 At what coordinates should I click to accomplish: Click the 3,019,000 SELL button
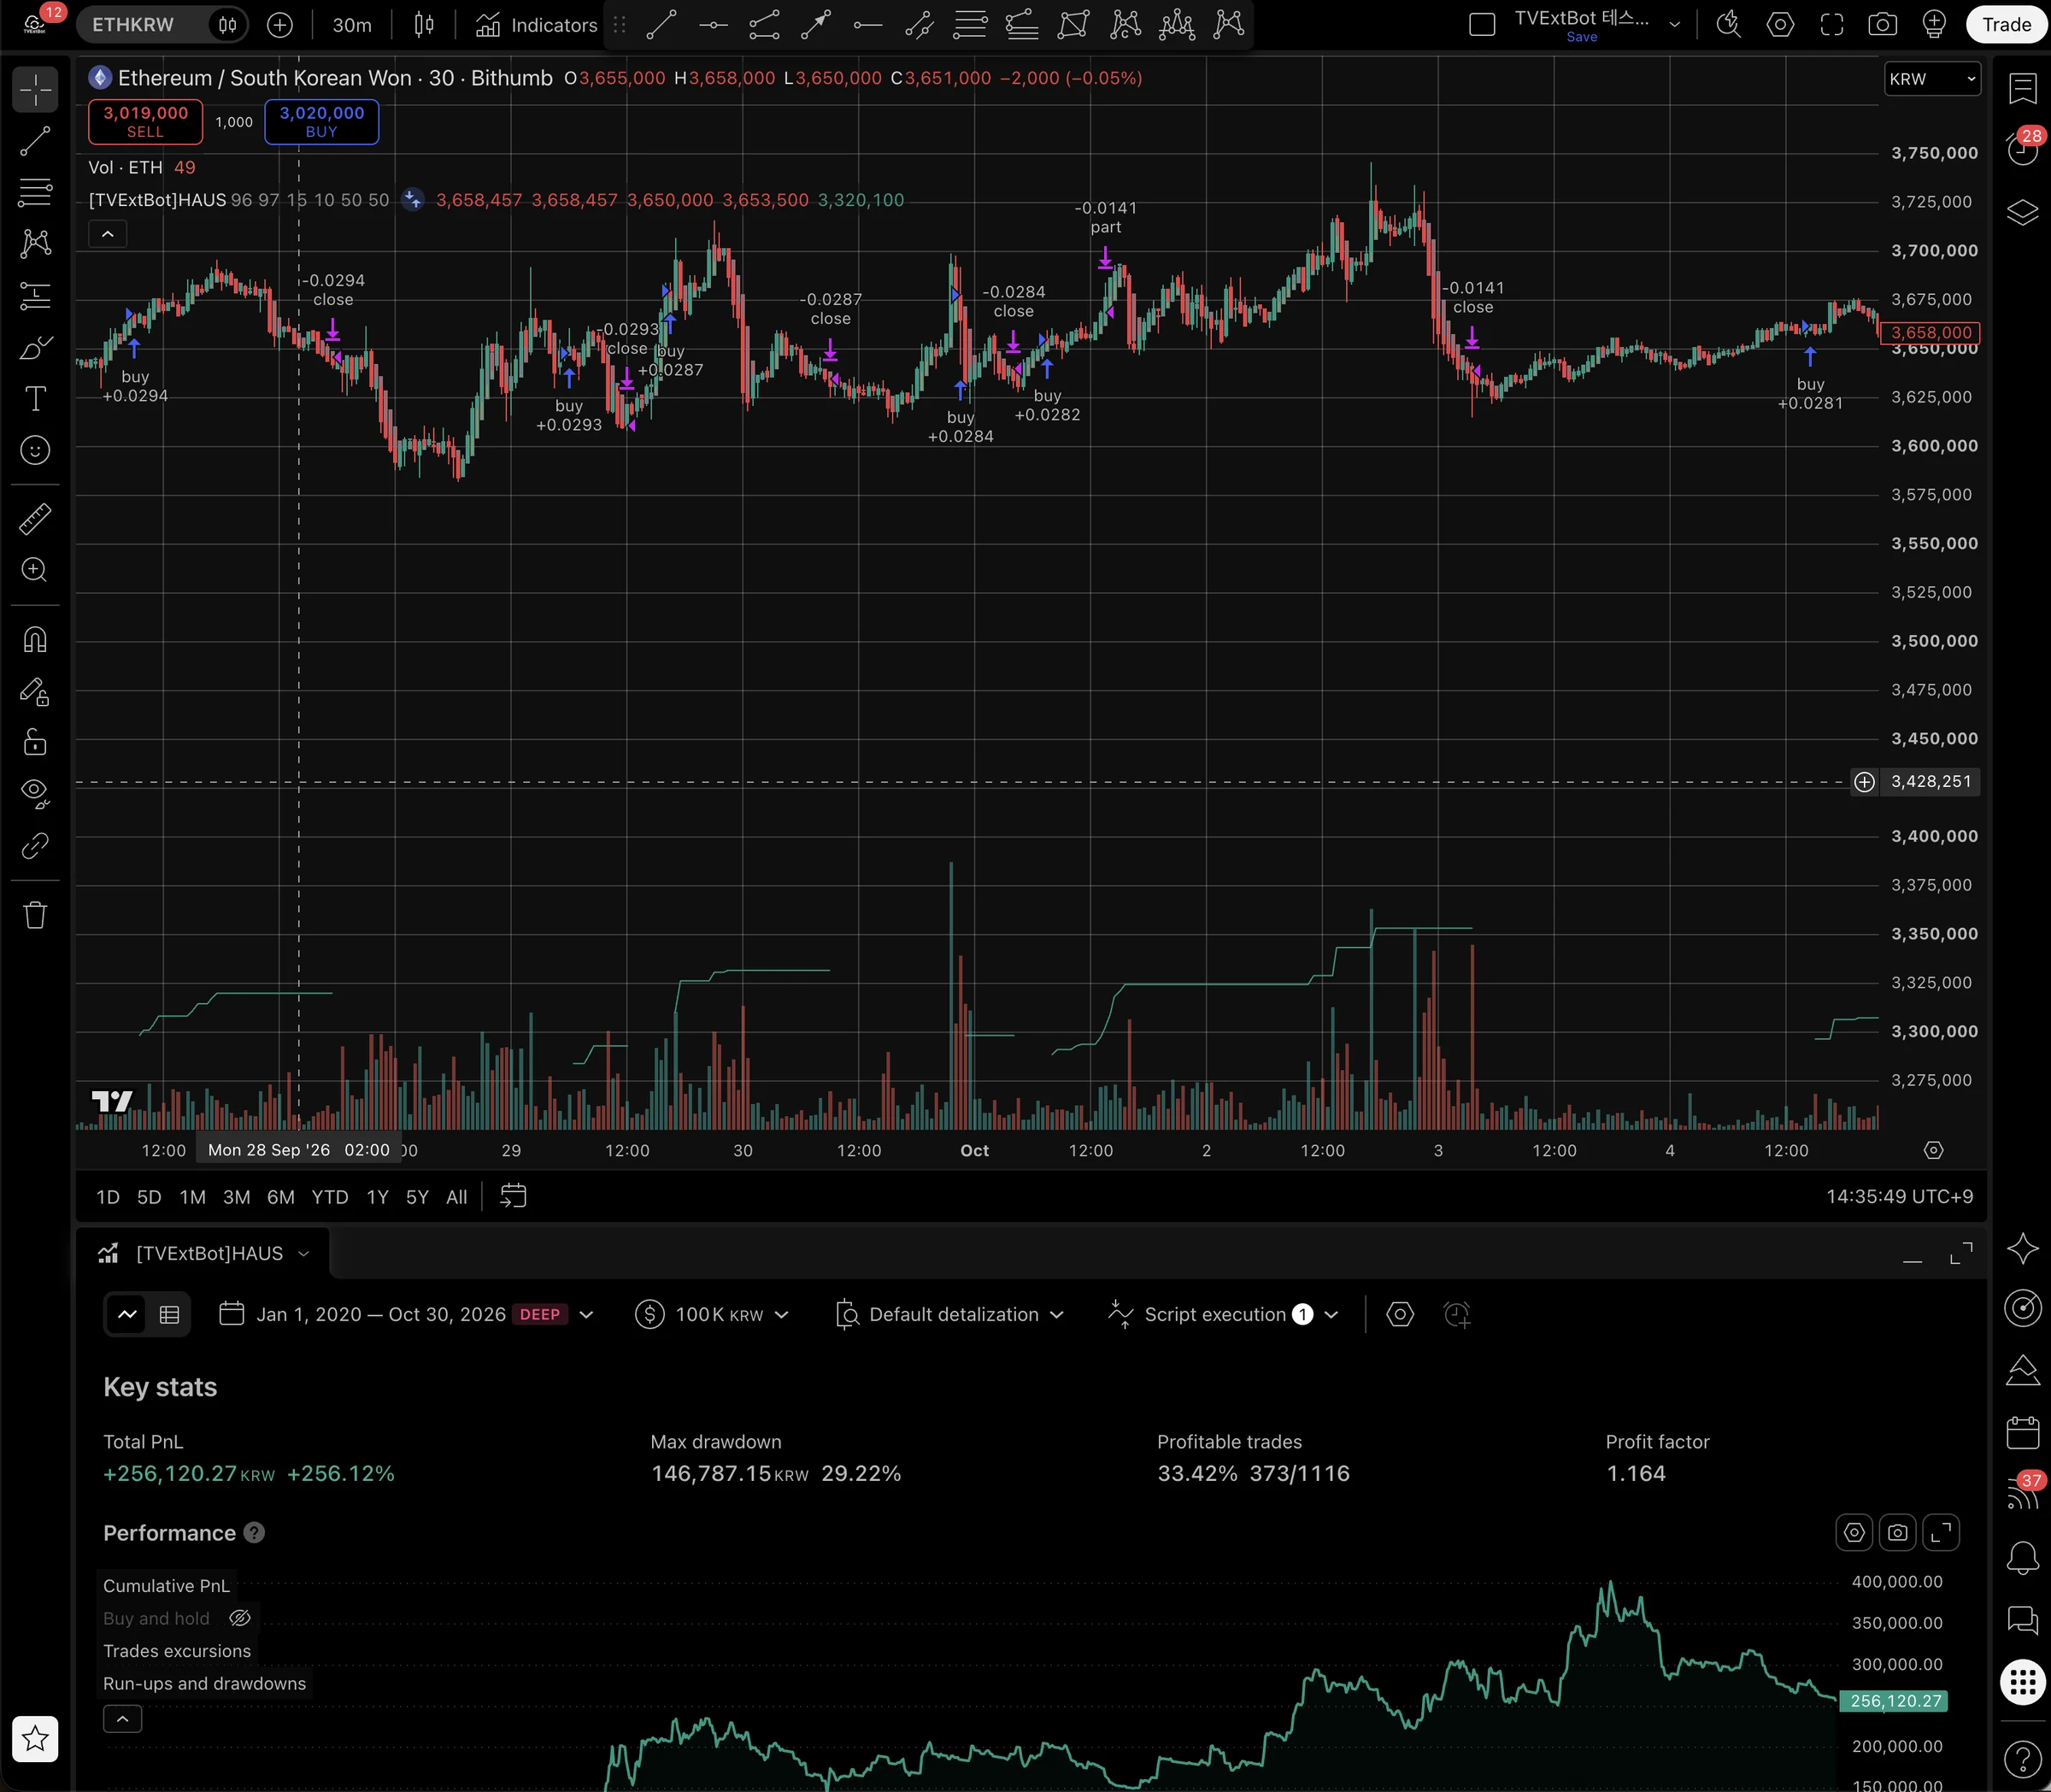point(145,121)
